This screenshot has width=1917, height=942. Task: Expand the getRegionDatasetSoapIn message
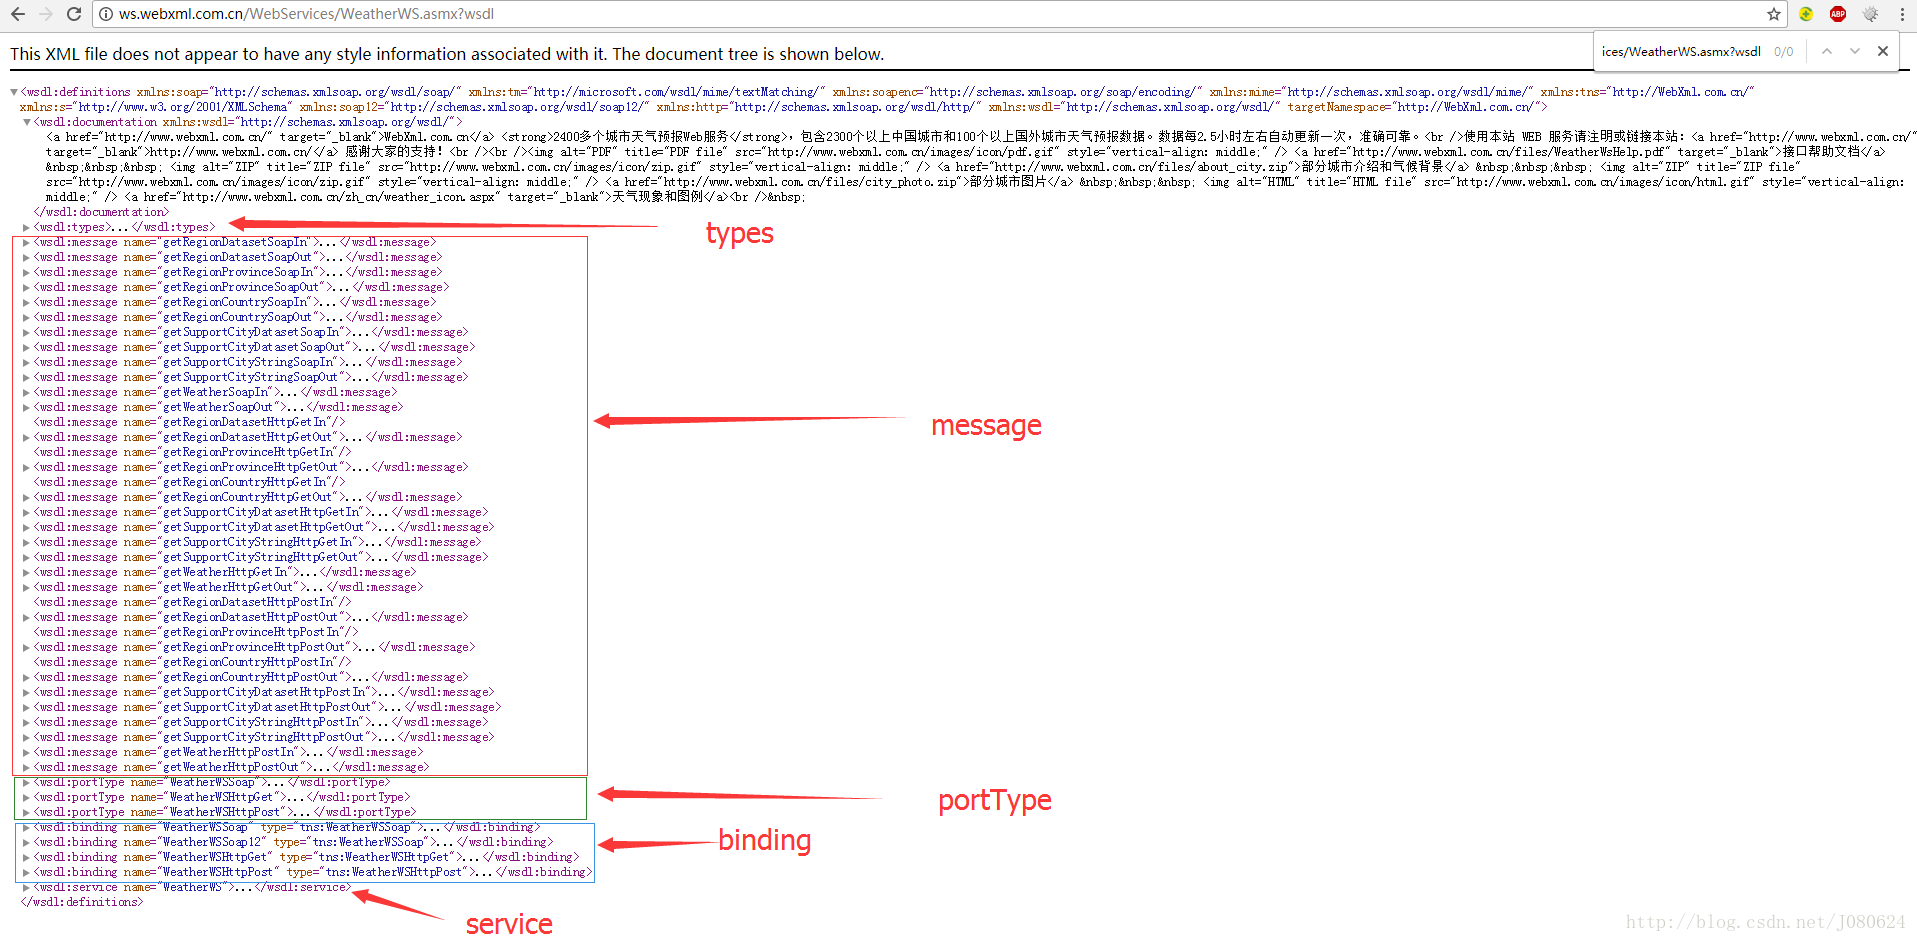(x=27, y=242)
